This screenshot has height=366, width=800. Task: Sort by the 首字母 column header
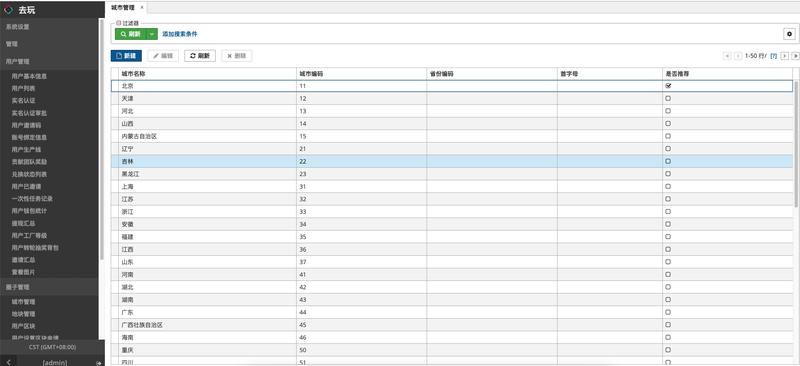click(x=610, y=74)
